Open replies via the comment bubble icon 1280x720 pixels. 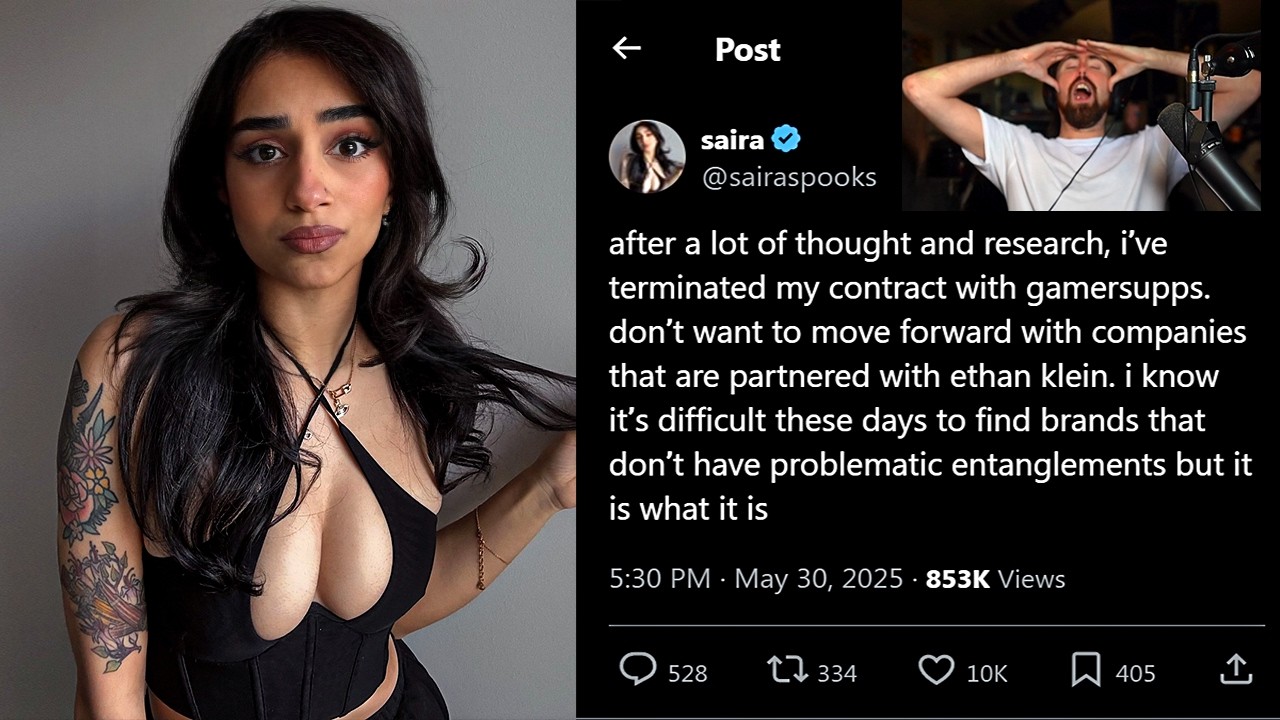click(637, 669)
